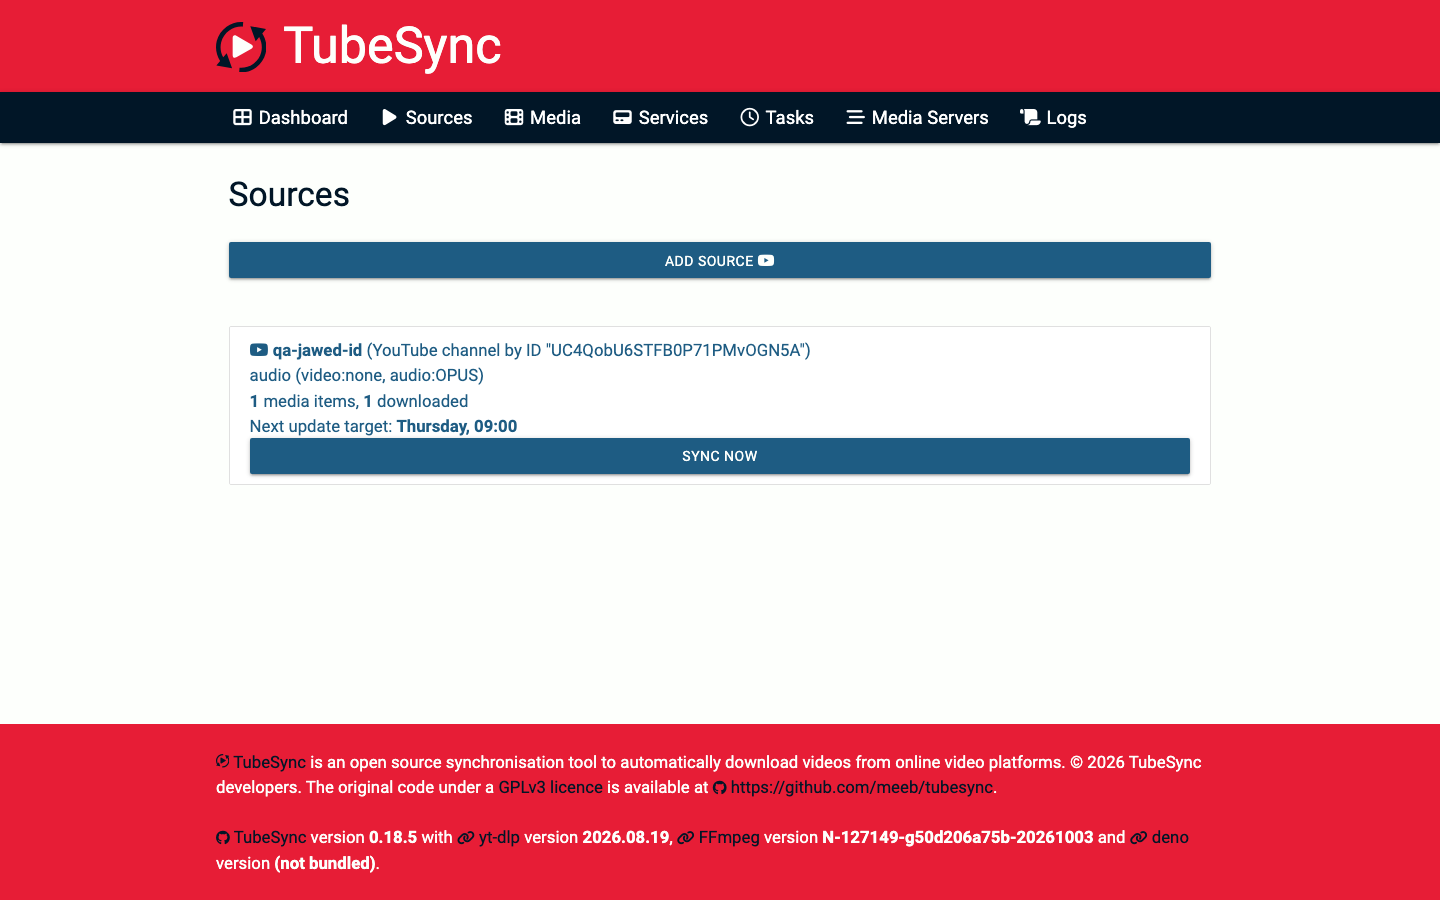Click GitHub icon before TubeSync version text
The image size is (1440, 900).
click(223, 838)
